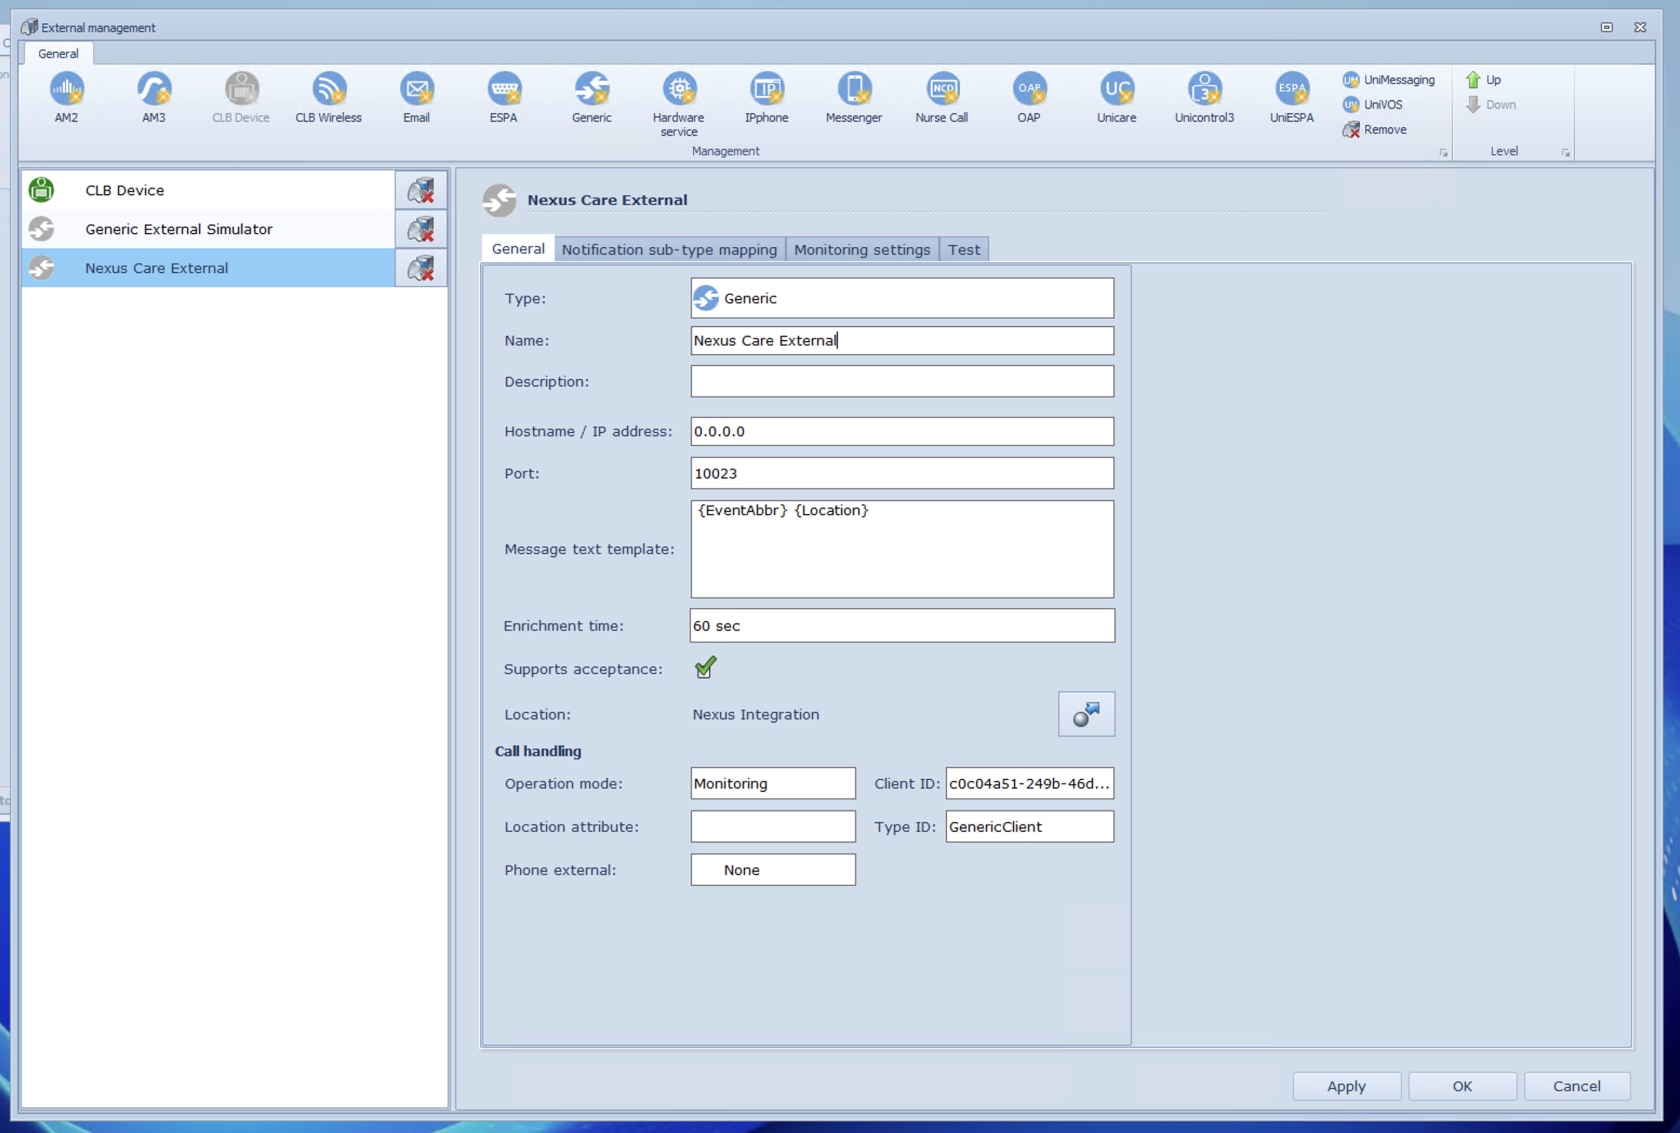Select the CLB Wireless management icon
The image size is (1680, 1133).
(328, 95)
